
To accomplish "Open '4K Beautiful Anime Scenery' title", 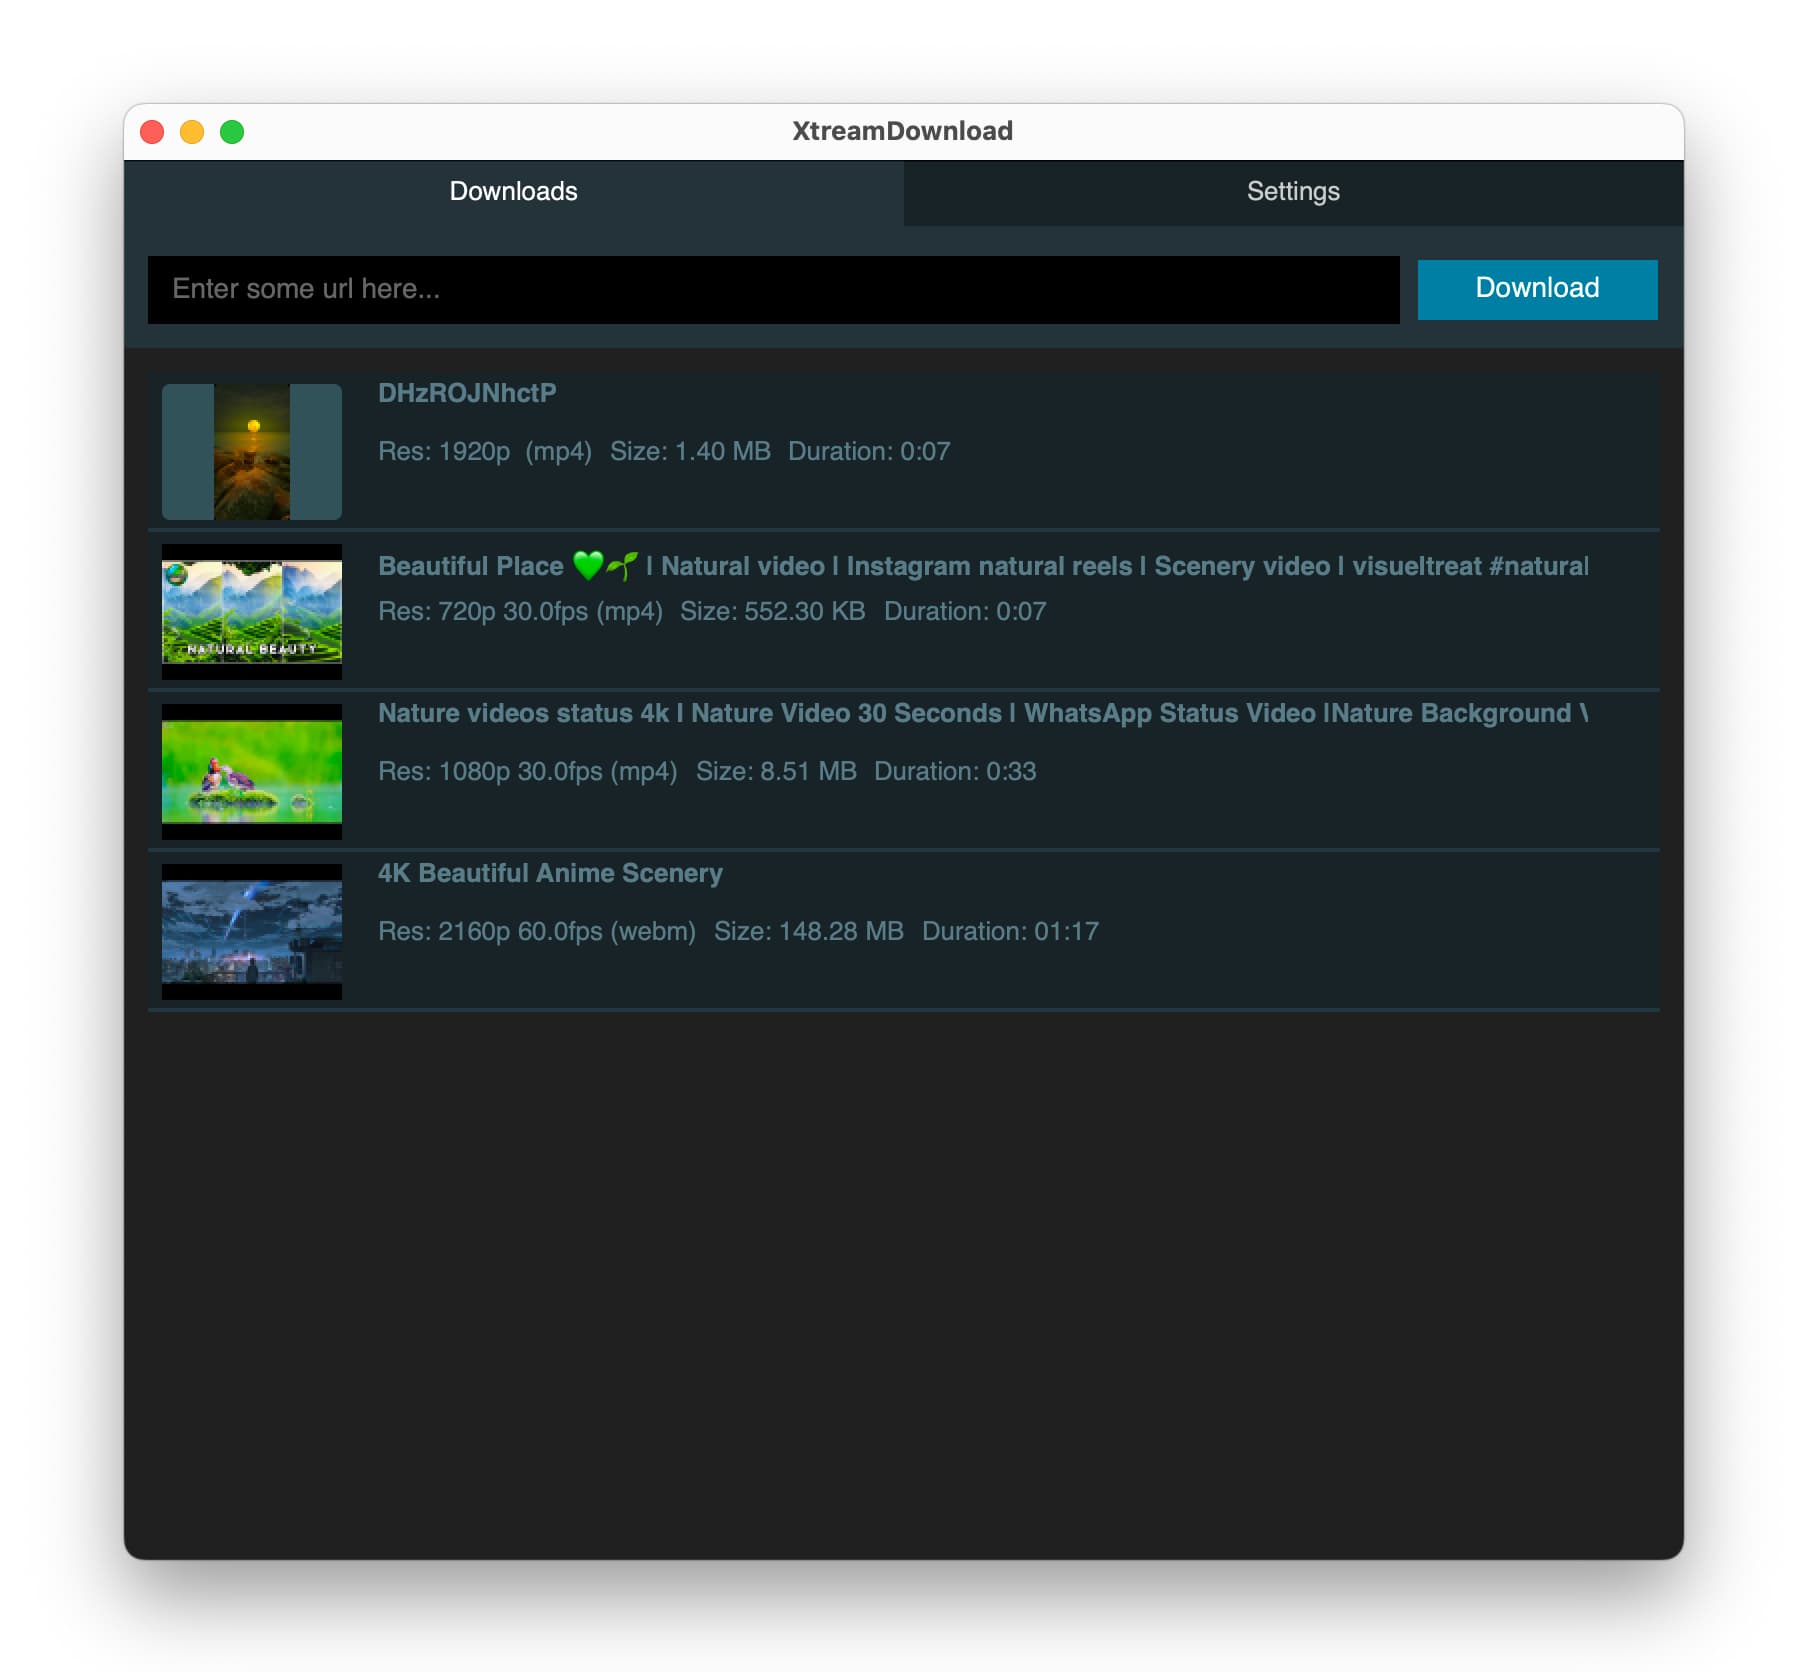I will pos(550,873).
